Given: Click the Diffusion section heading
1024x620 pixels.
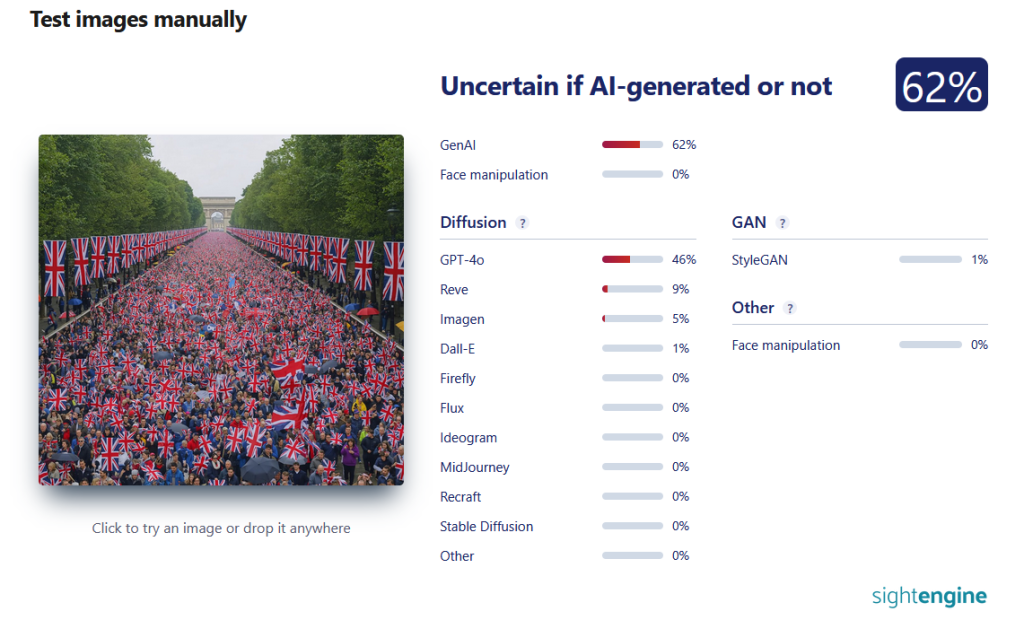Looking at the screenshot, I should [473, 222].
